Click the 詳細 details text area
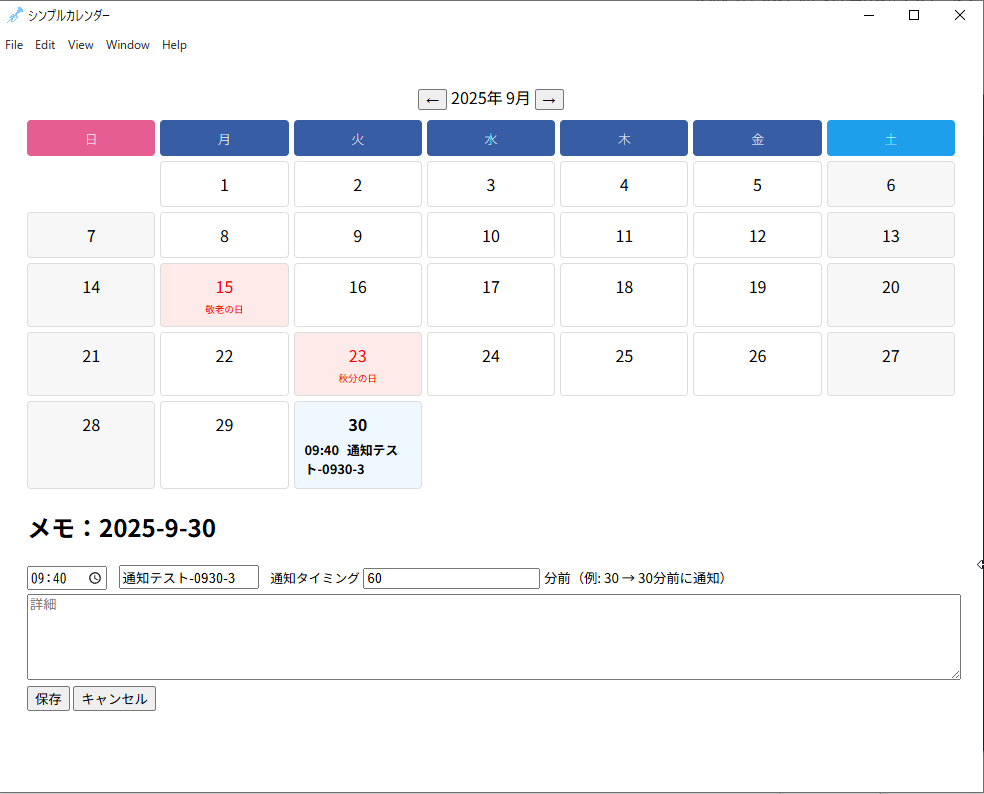The height and width of the screenshot is (794, 984). click(493, 636)
